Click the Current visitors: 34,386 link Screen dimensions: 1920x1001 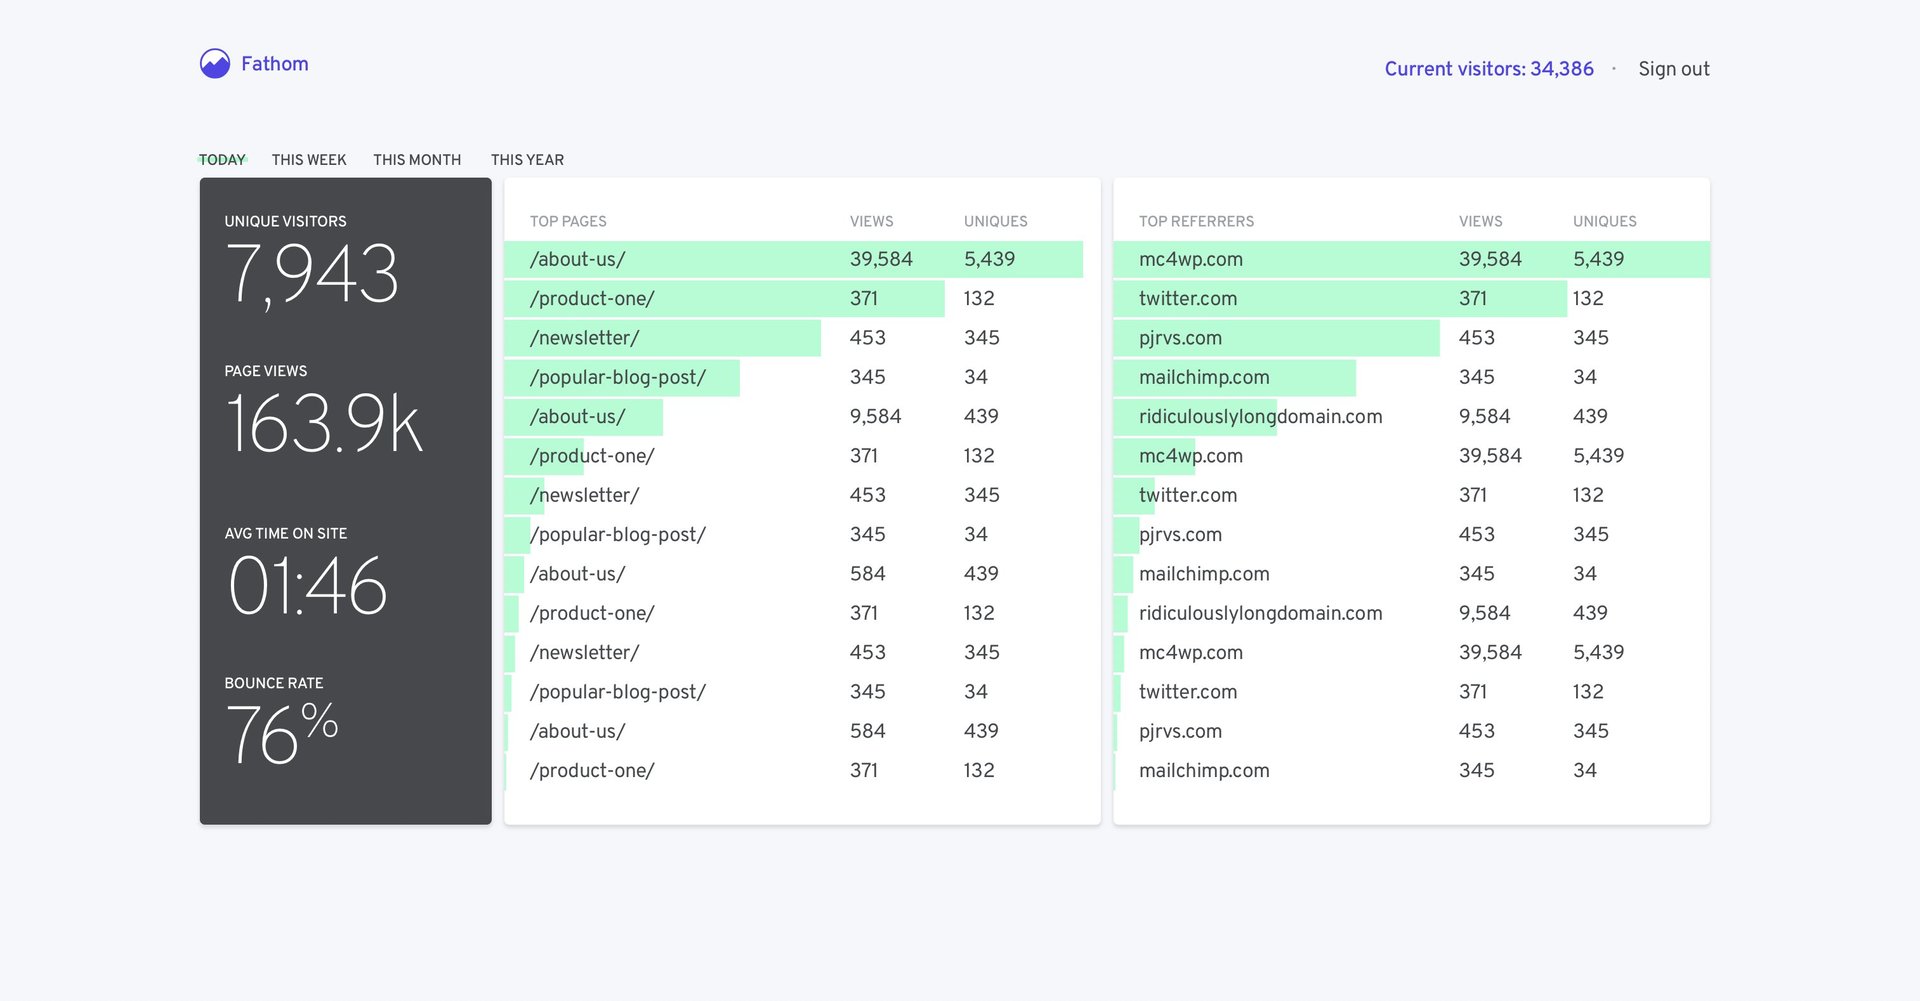tap(1488, 68)
